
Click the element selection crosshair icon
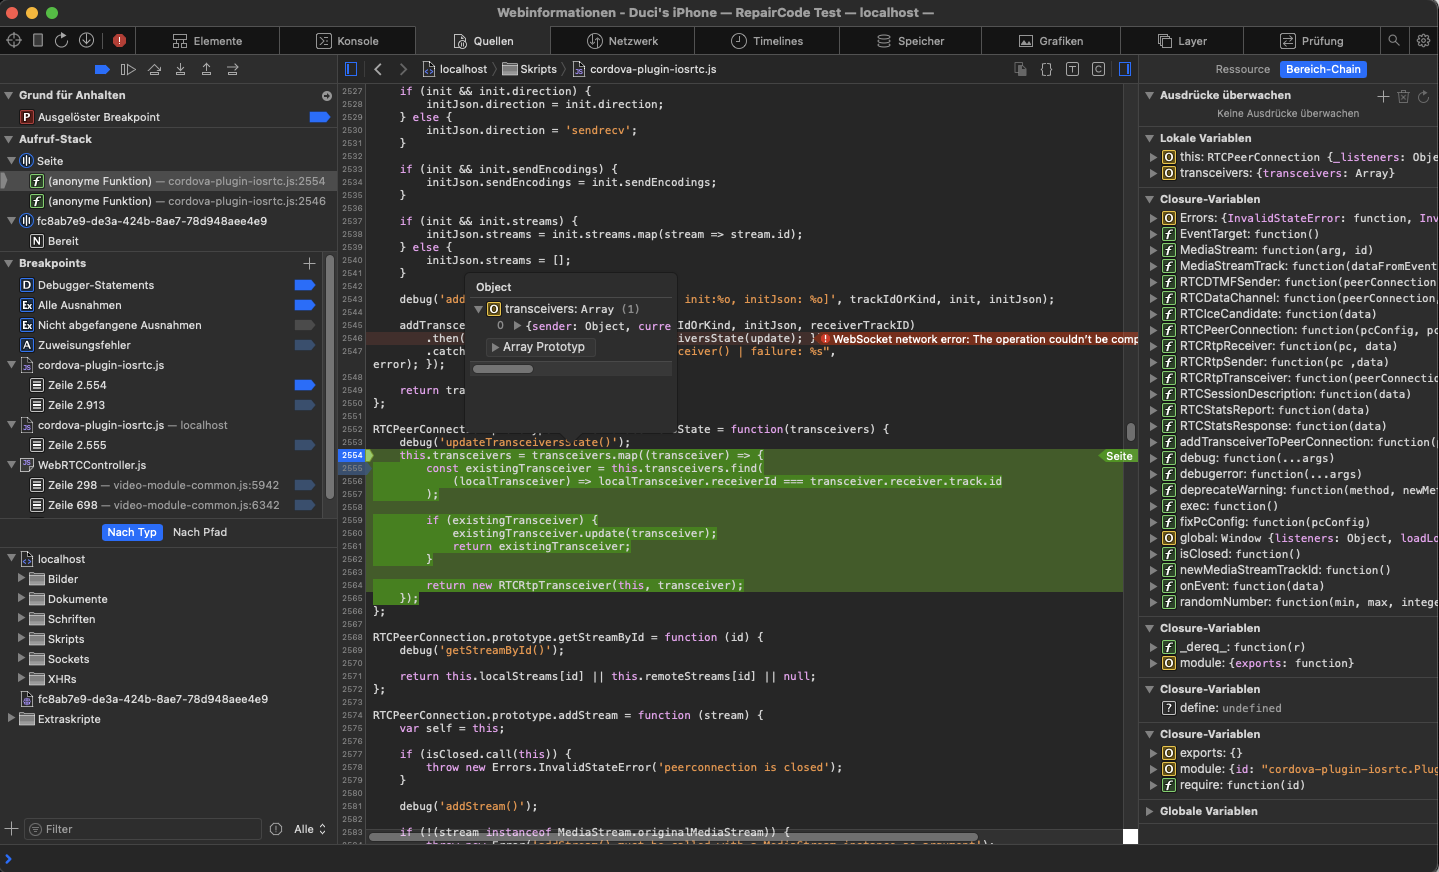(x=14, y=40)
